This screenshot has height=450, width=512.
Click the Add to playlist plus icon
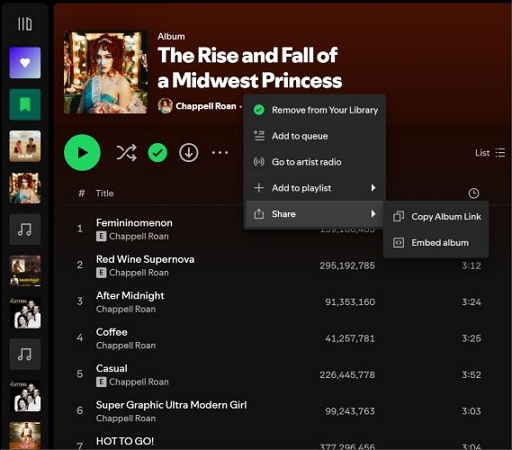coord(259,188)
